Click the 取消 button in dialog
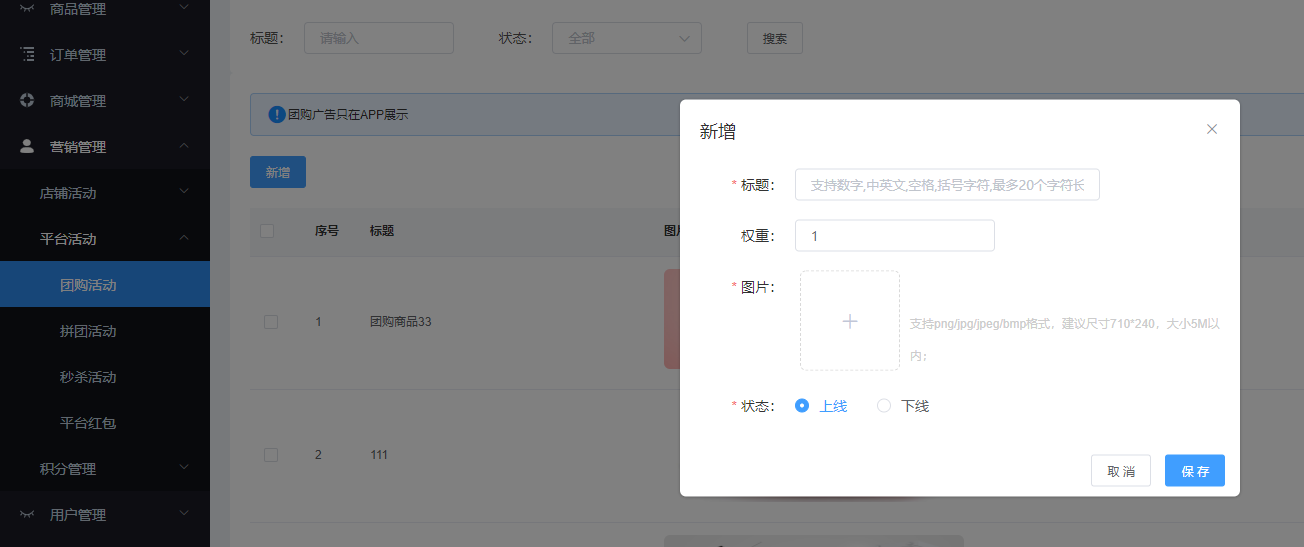1304x547 pixels. pos(1120,471)
